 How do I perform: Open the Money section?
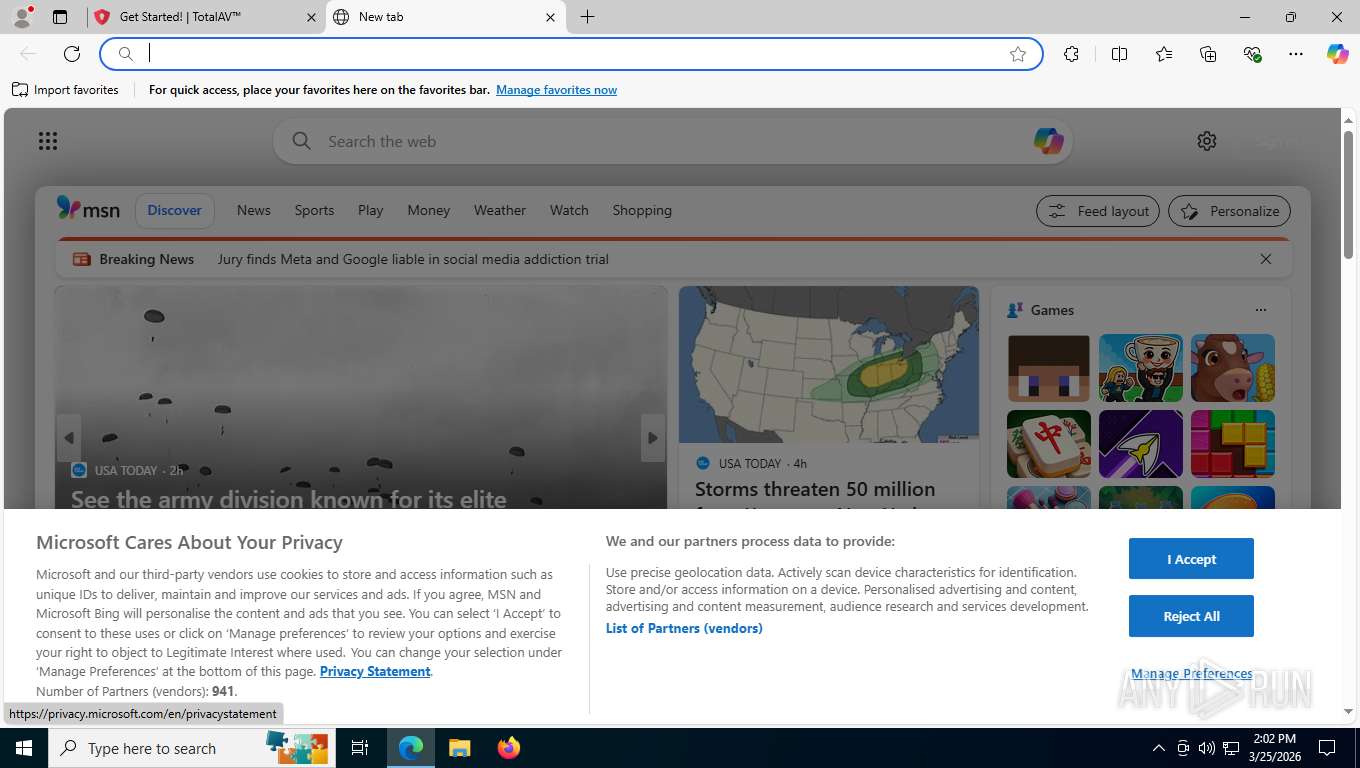click(428, 210)
